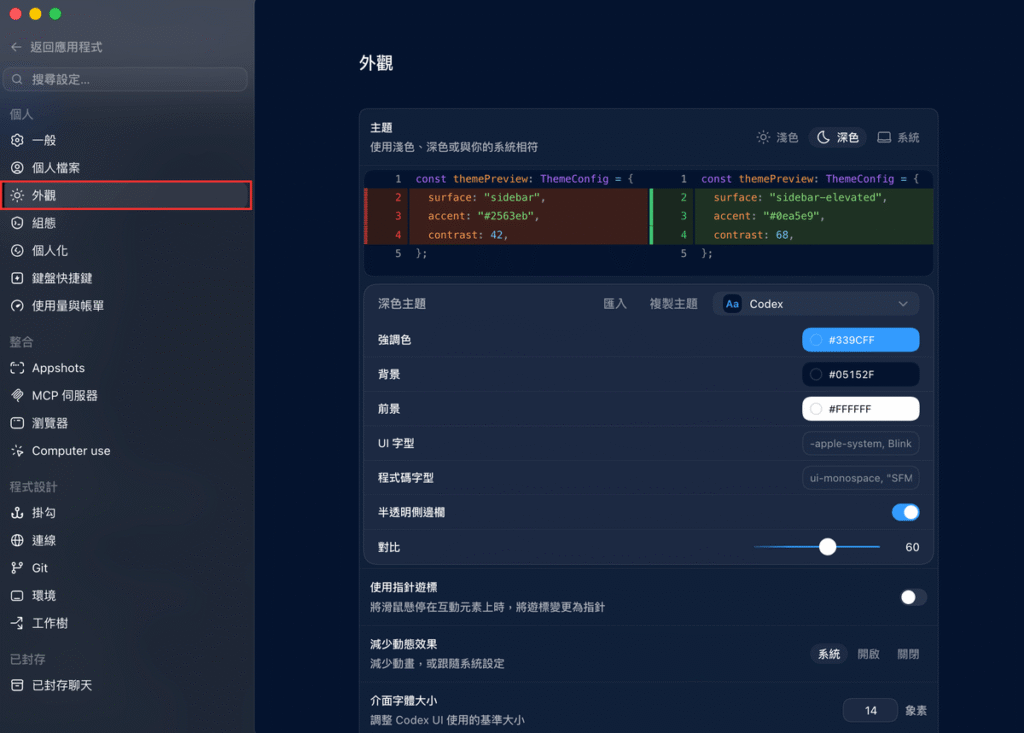
Task: Disable the 半透明側邊欄 toggle
Action: coord(905,512)
